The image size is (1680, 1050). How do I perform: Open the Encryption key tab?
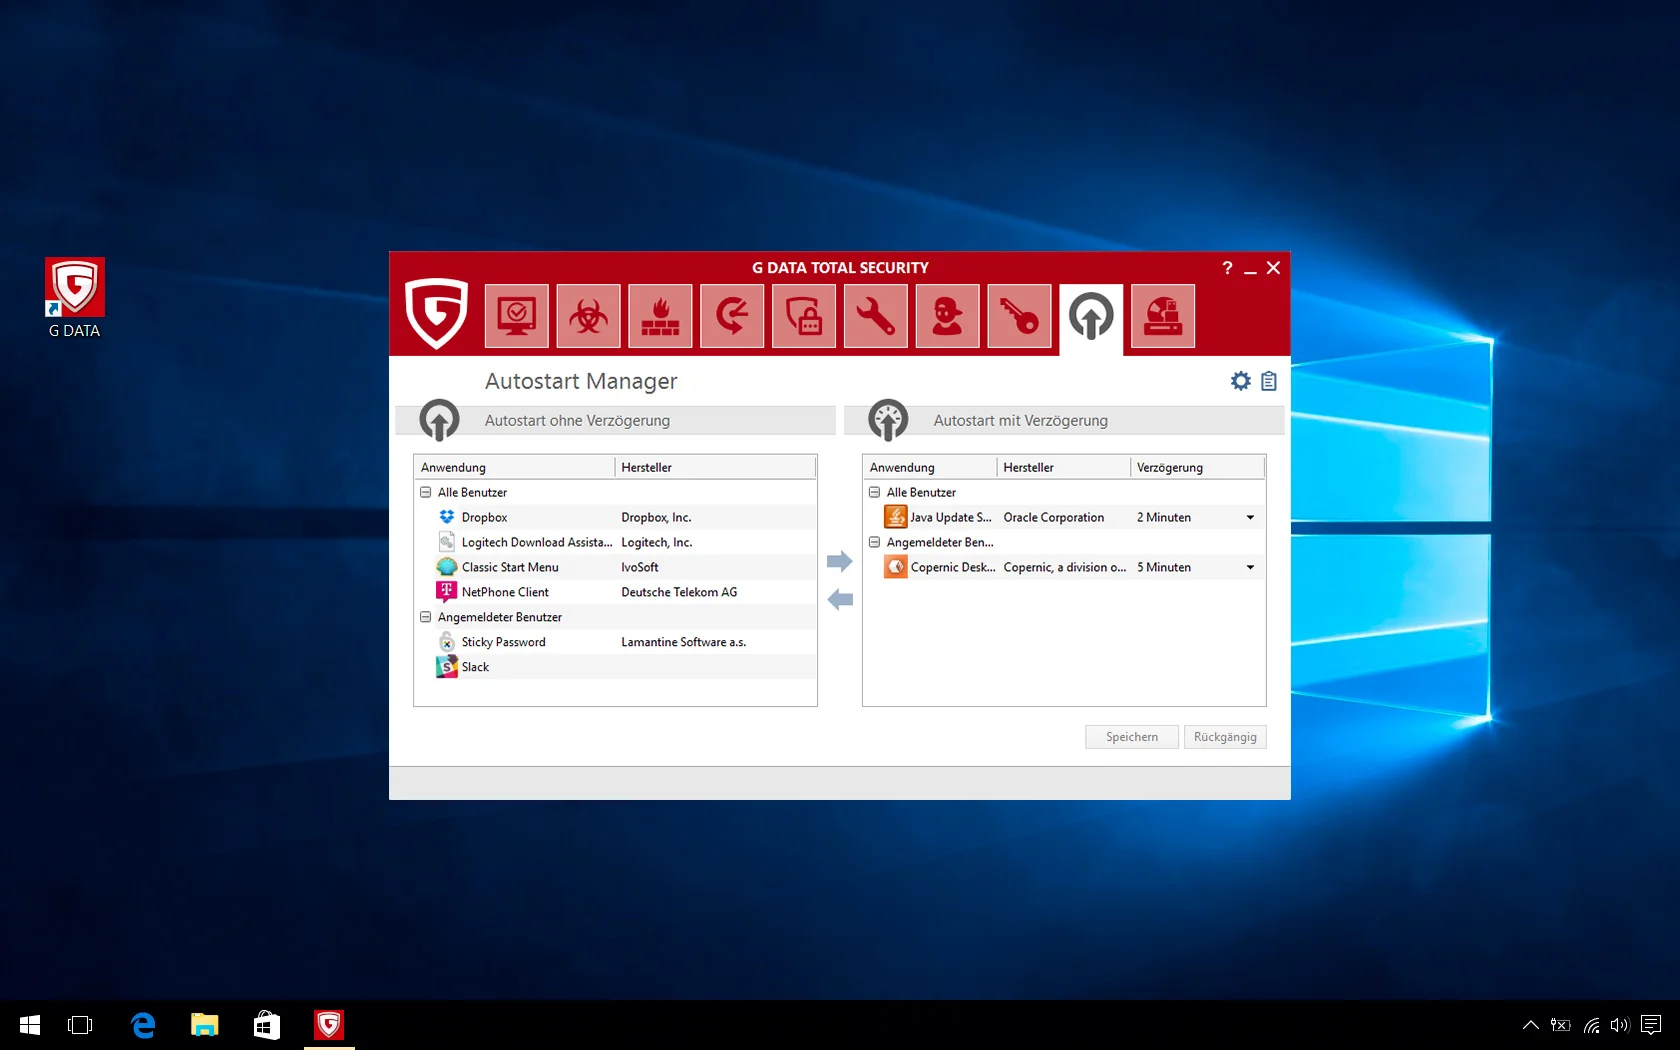point(1019,316)
